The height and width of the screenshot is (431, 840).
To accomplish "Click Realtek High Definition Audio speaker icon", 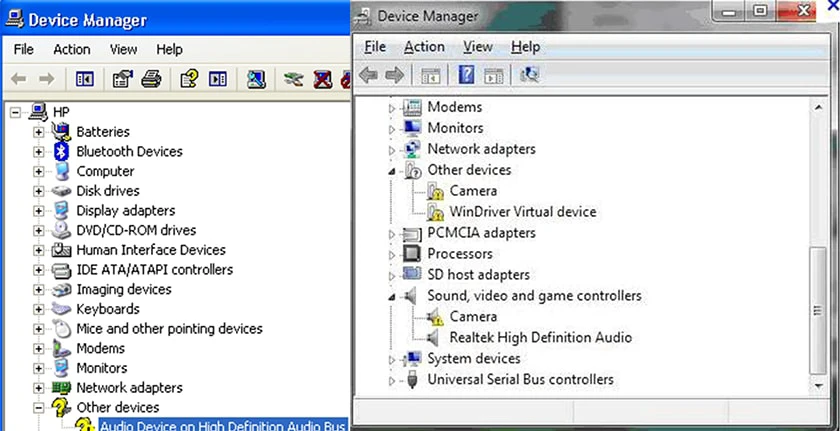I will click(x=433, y=338).
